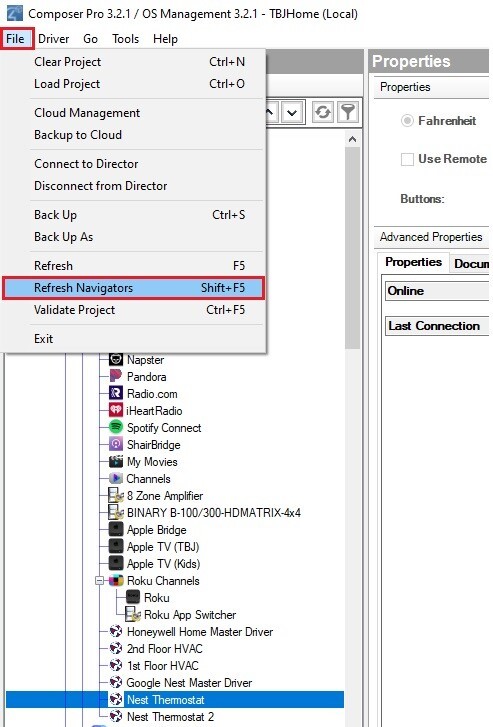
Task: Select the iHeartRadio icon
Action: pyautogui.click(x=115, y=410)
